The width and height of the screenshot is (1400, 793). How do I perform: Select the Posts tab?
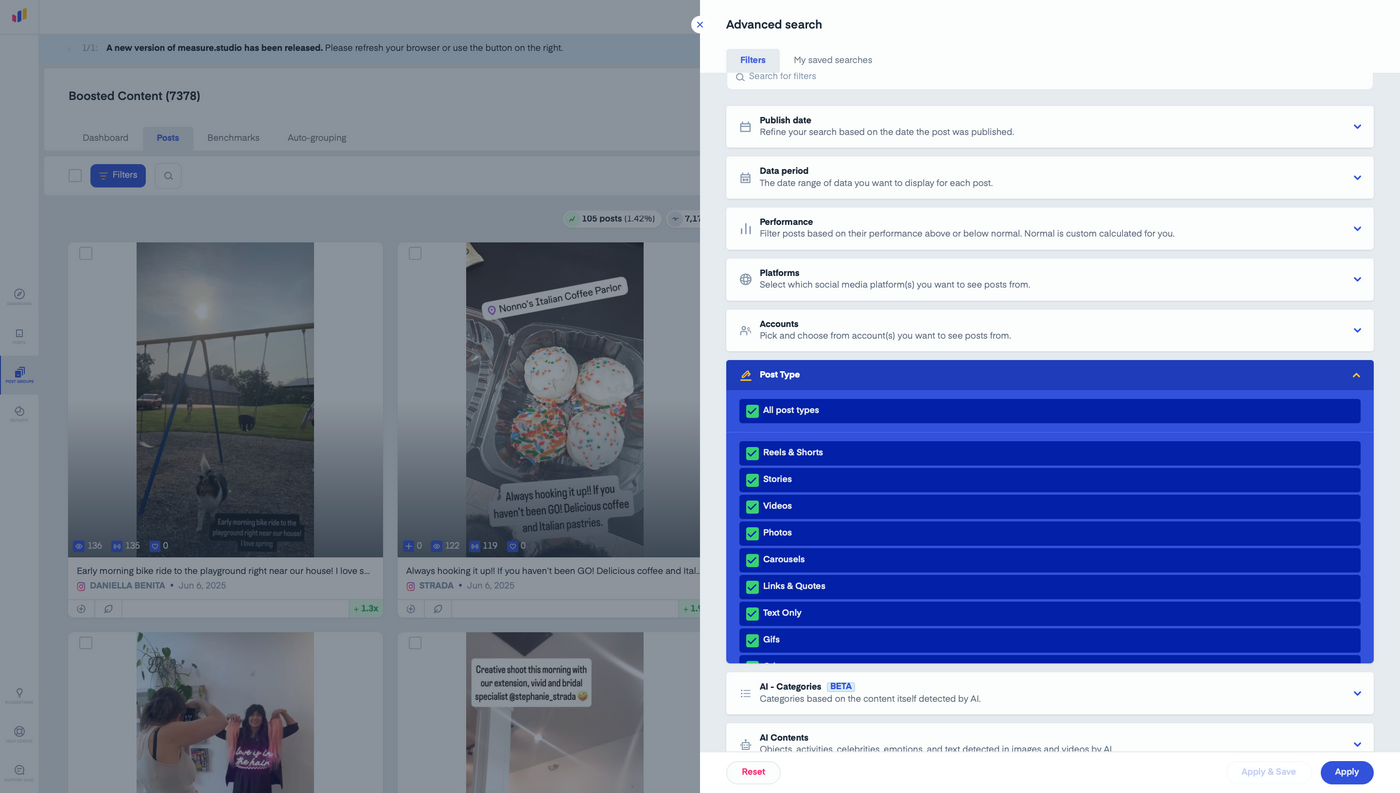(168, 138)
